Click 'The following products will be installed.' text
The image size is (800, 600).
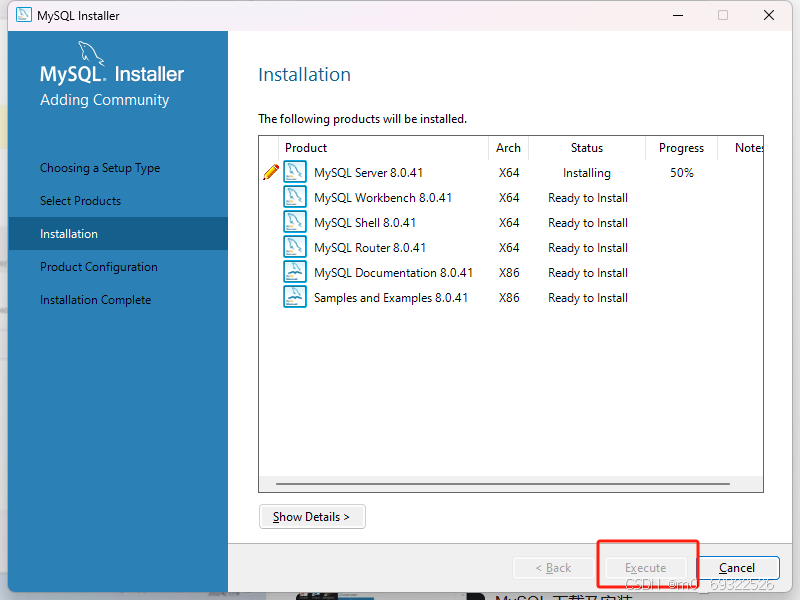click(x=362, y=119)
